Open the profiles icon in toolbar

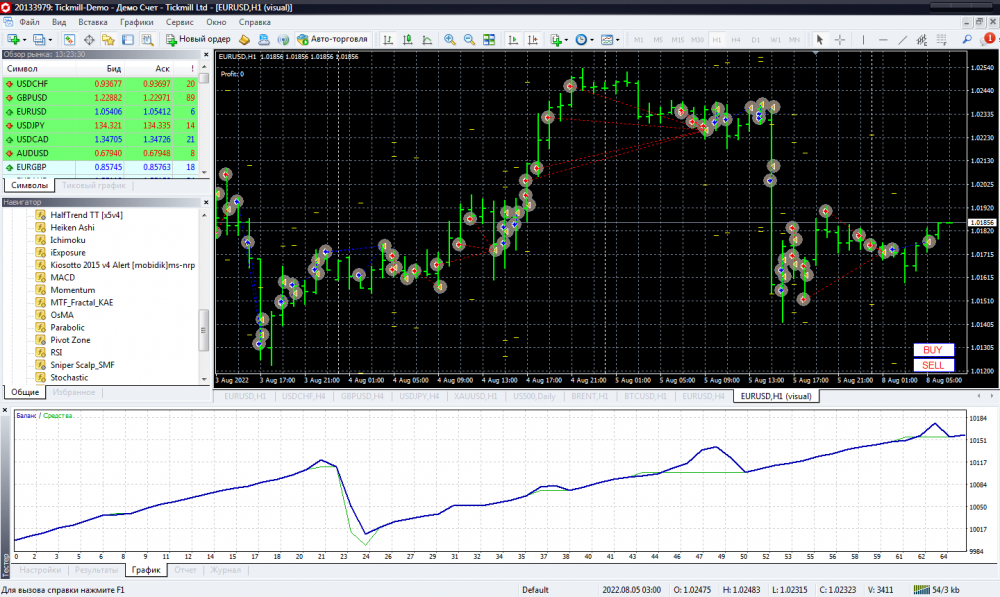click(39, 40)
